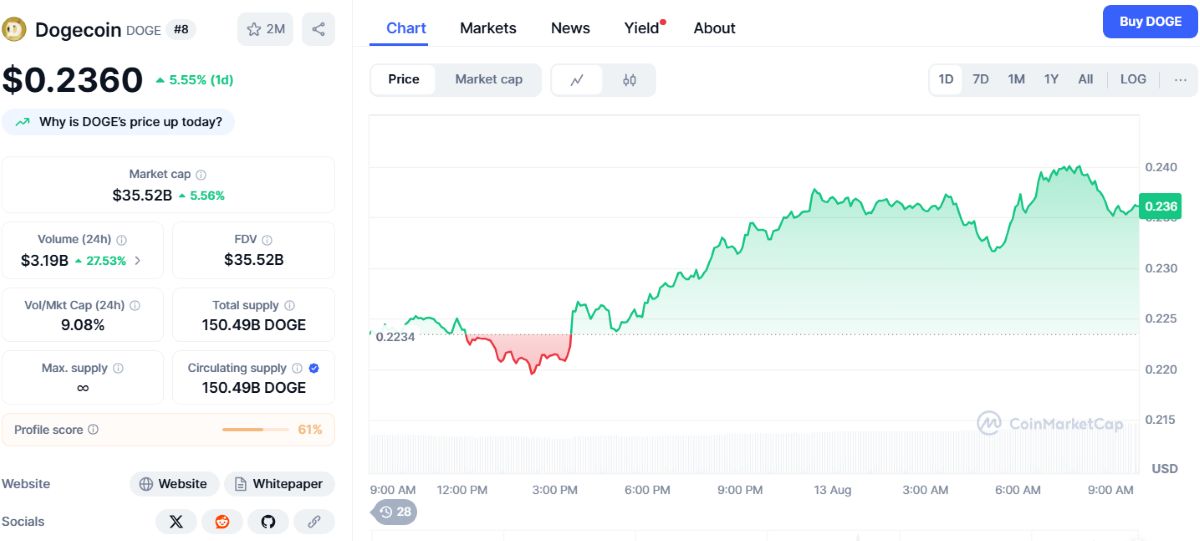Enable LOG scale on chart
Screen dimensions: 1200x541
coord(1133,79)
